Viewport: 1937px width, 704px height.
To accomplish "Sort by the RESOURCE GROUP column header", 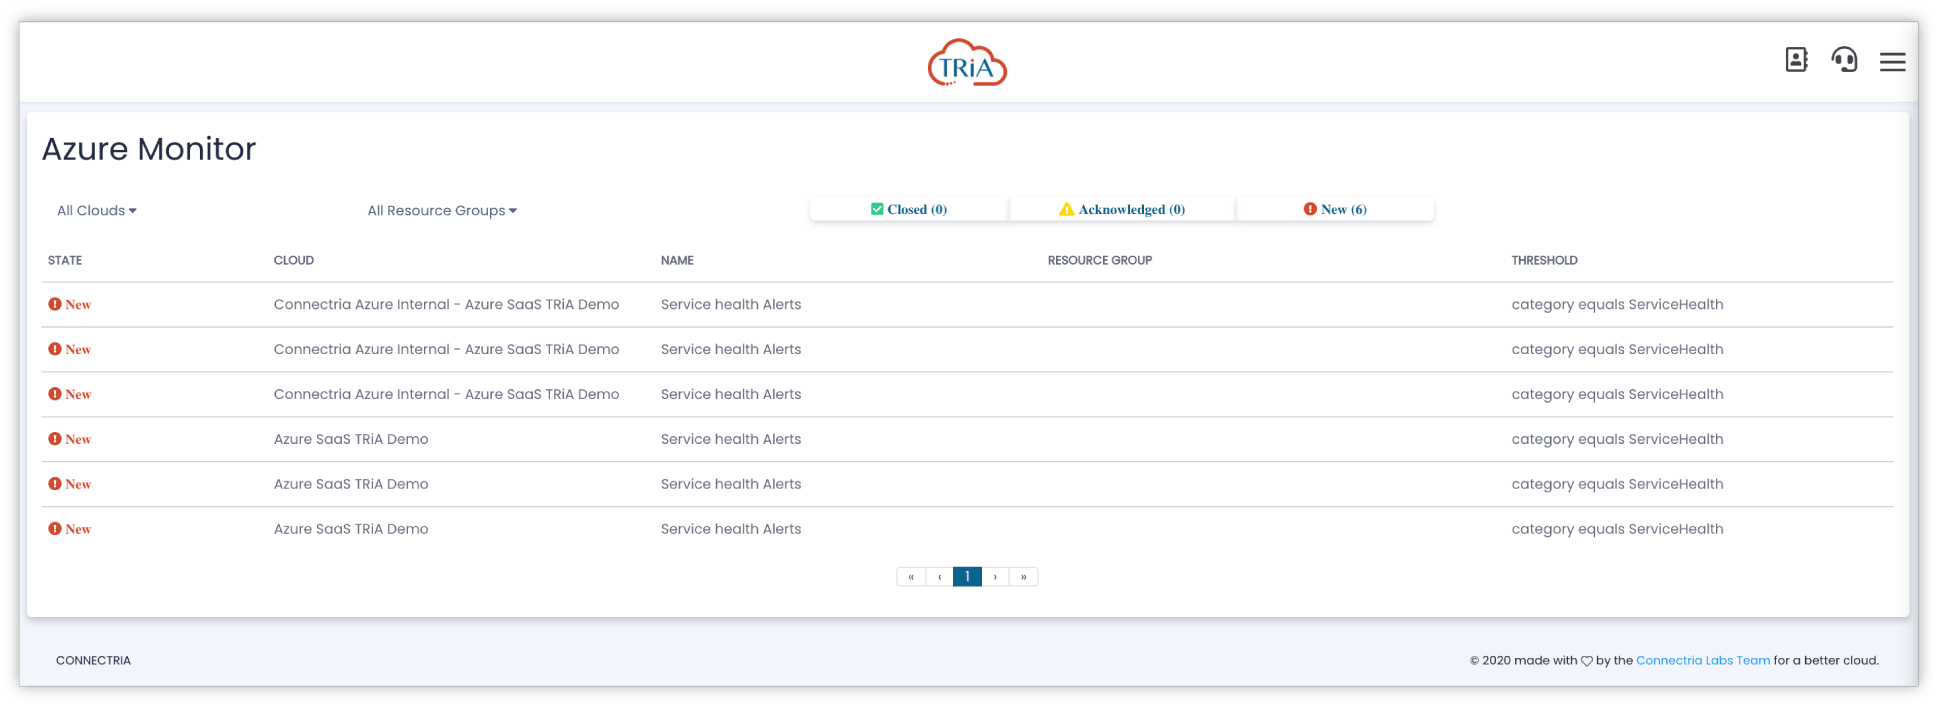I will click(x=1100, y=261).
